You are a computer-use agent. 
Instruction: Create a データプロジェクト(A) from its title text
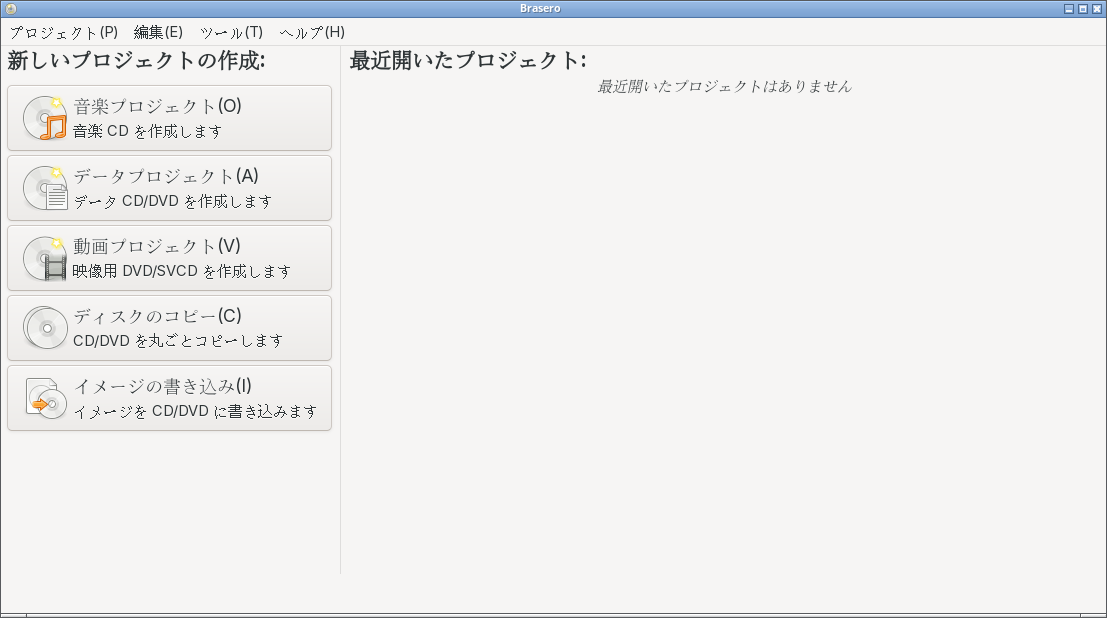pos(166,176)
